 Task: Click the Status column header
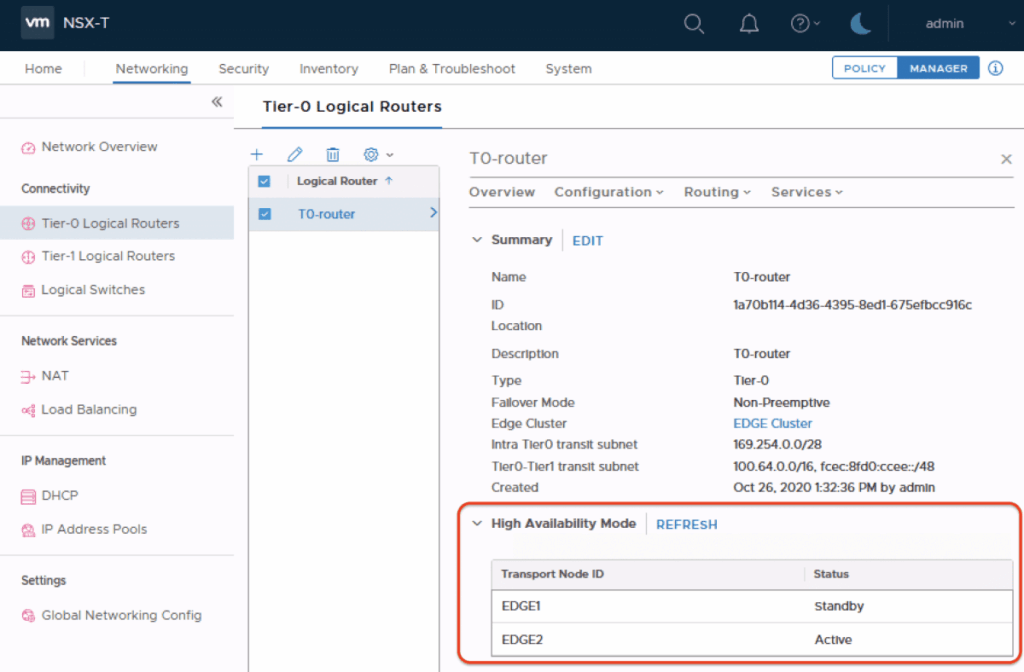pos(831,574)
